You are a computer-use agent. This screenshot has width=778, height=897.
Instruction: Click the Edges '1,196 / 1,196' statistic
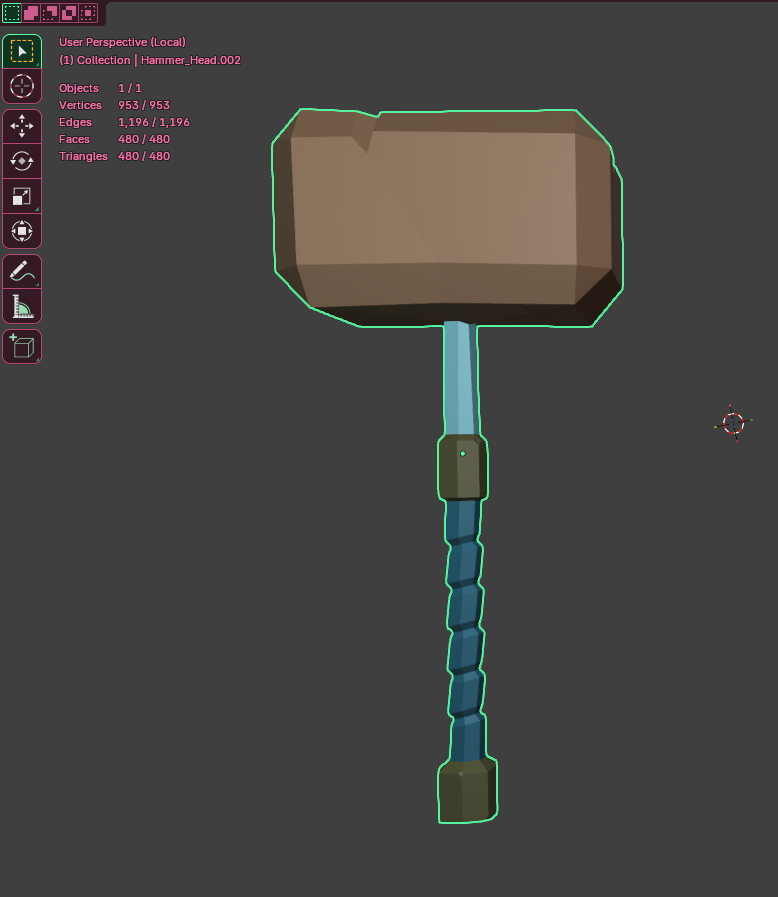(154, 122)
